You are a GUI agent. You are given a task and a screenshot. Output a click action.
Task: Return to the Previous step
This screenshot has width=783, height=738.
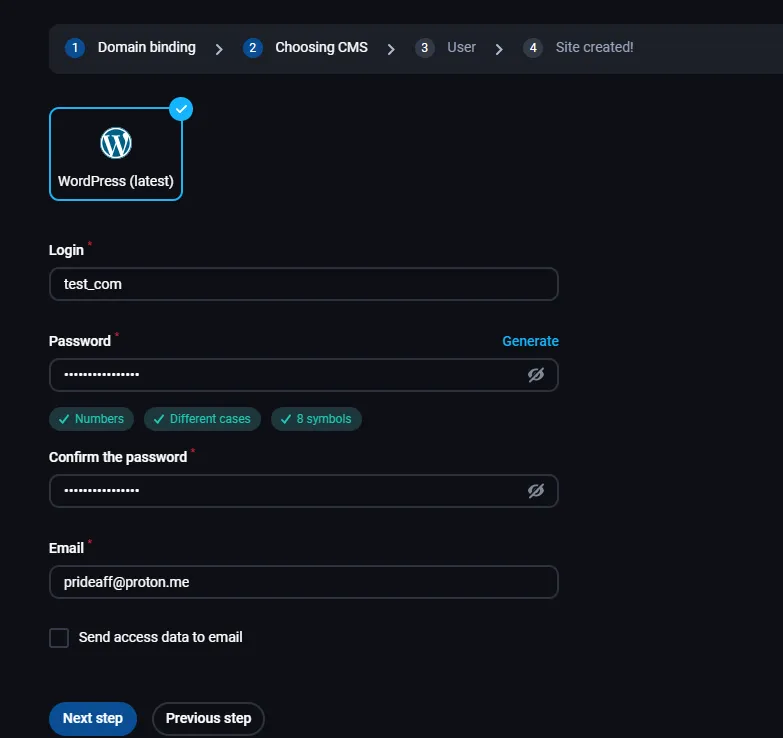click(208, 719)
